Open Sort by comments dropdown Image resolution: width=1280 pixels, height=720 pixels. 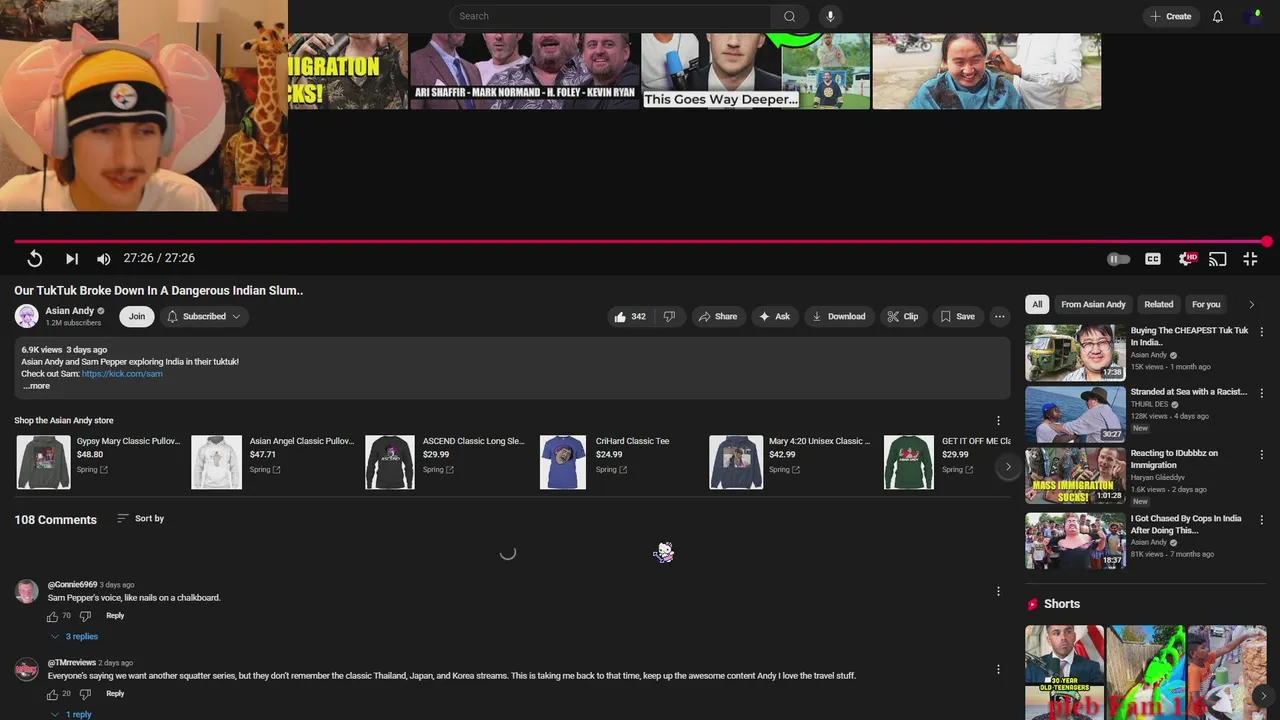pos(140,519)
